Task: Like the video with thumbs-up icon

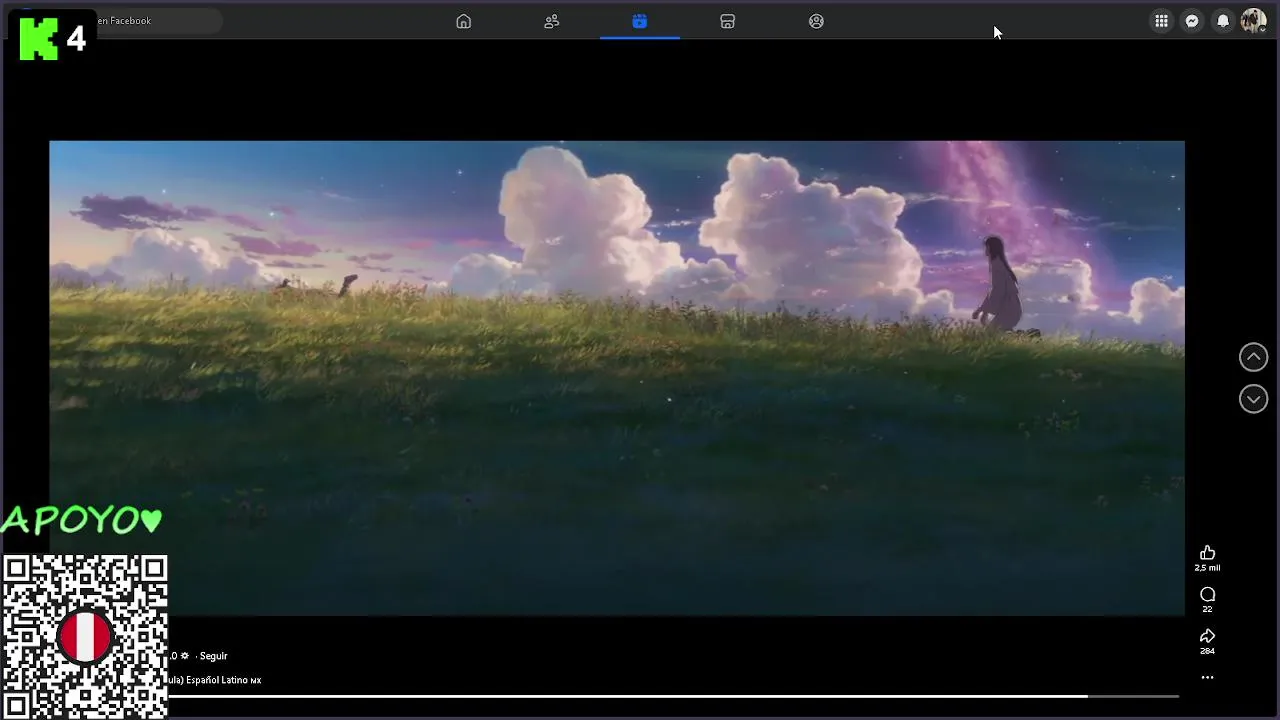Action: coord(1207,553)
